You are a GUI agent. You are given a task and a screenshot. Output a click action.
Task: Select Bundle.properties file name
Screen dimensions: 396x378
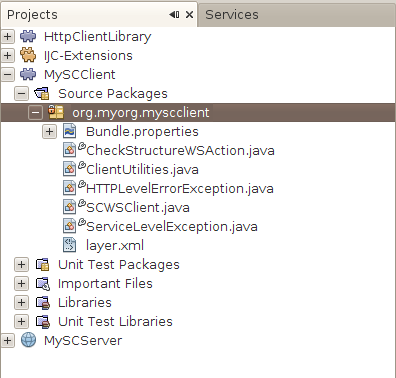pyautogui.click(x=142, y=132)
